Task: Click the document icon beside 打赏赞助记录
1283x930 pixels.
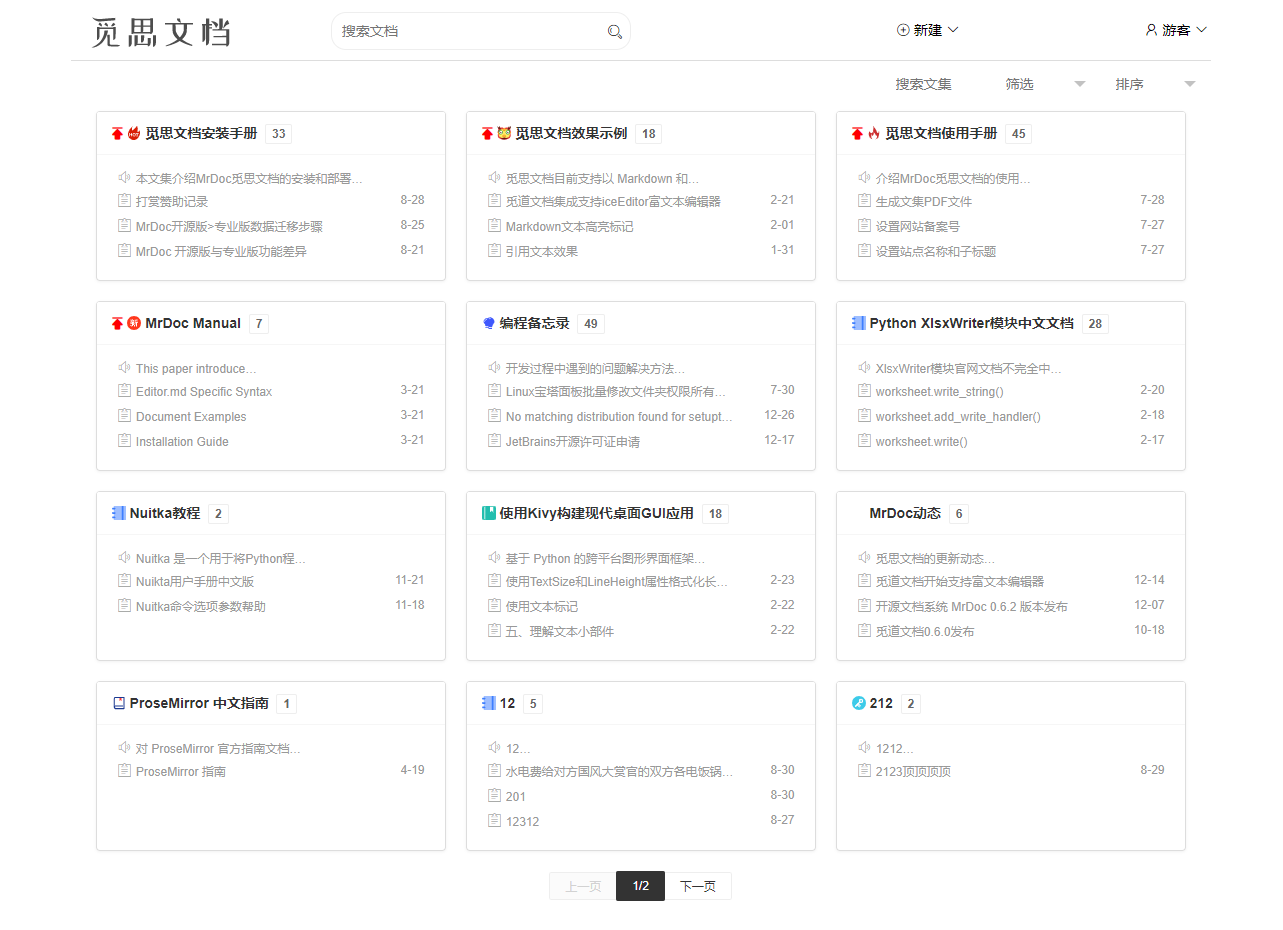Action: pos(125,200)
